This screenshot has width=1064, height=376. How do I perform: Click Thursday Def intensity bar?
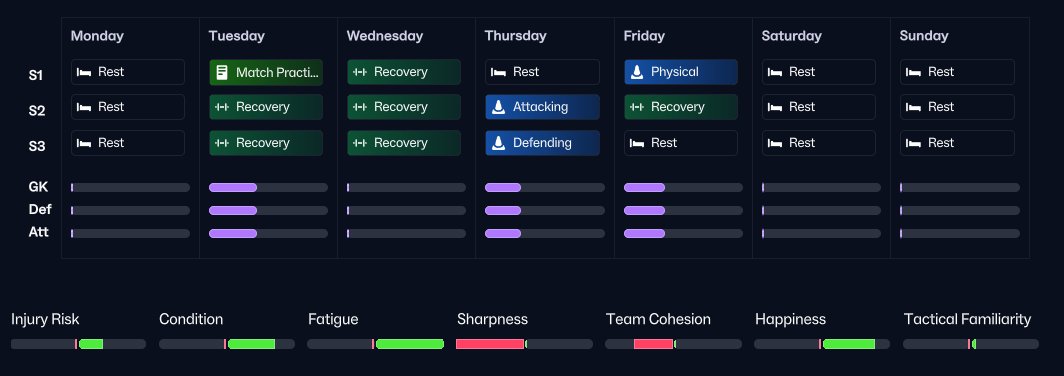(545, 210)
